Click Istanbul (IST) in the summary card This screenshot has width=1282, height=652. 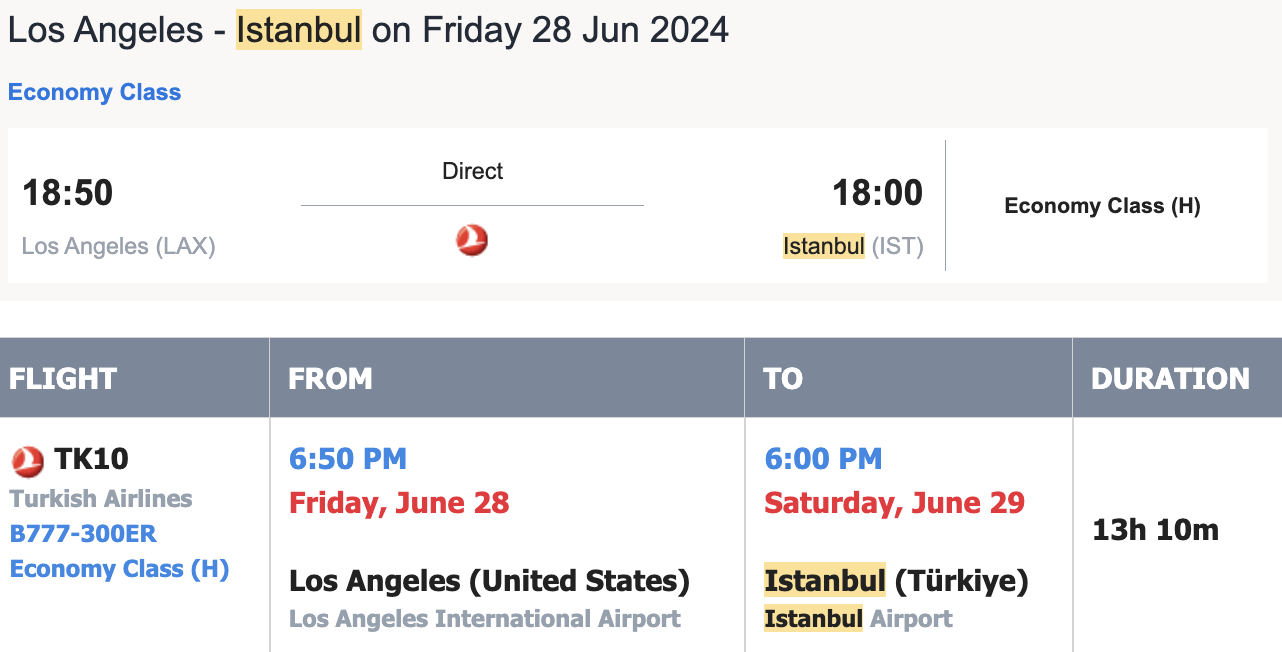[852, 246]
